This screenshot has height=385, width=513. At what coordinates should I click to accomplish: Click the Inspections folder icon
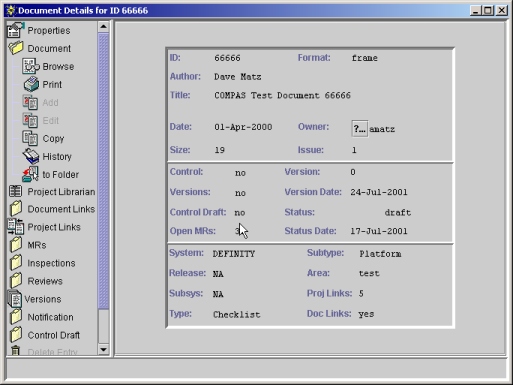pyautogui.click(x=16, y=263)
